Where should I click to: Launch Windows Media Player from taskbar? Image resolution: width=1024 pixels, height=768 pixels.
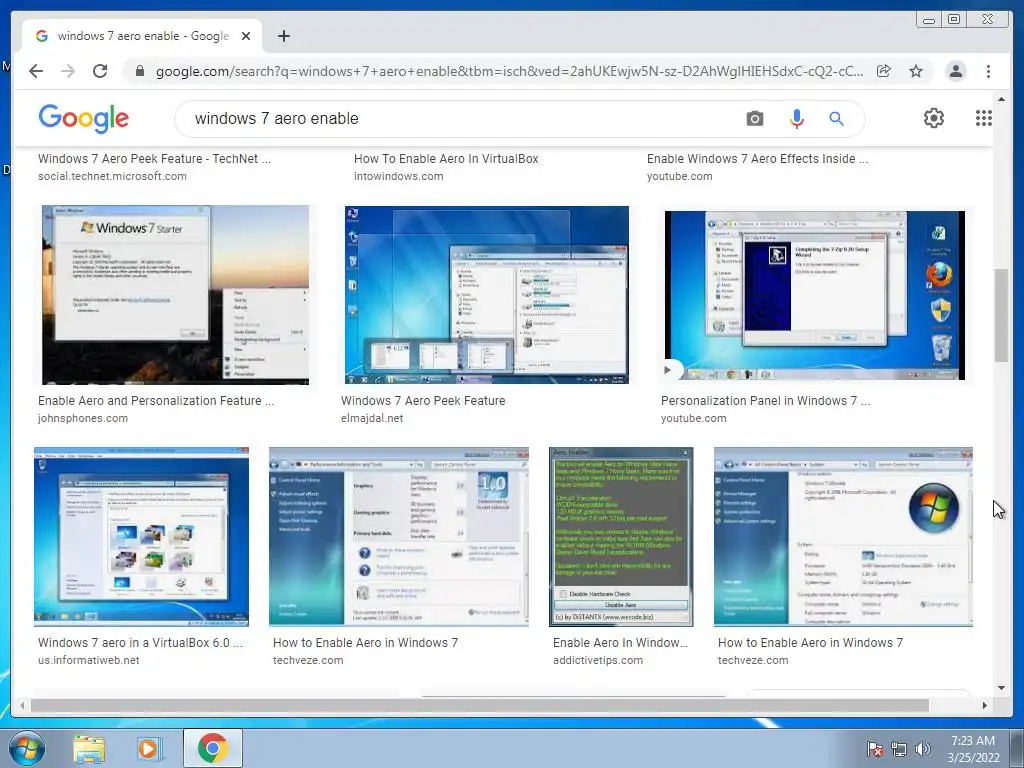tap(149, 748)
